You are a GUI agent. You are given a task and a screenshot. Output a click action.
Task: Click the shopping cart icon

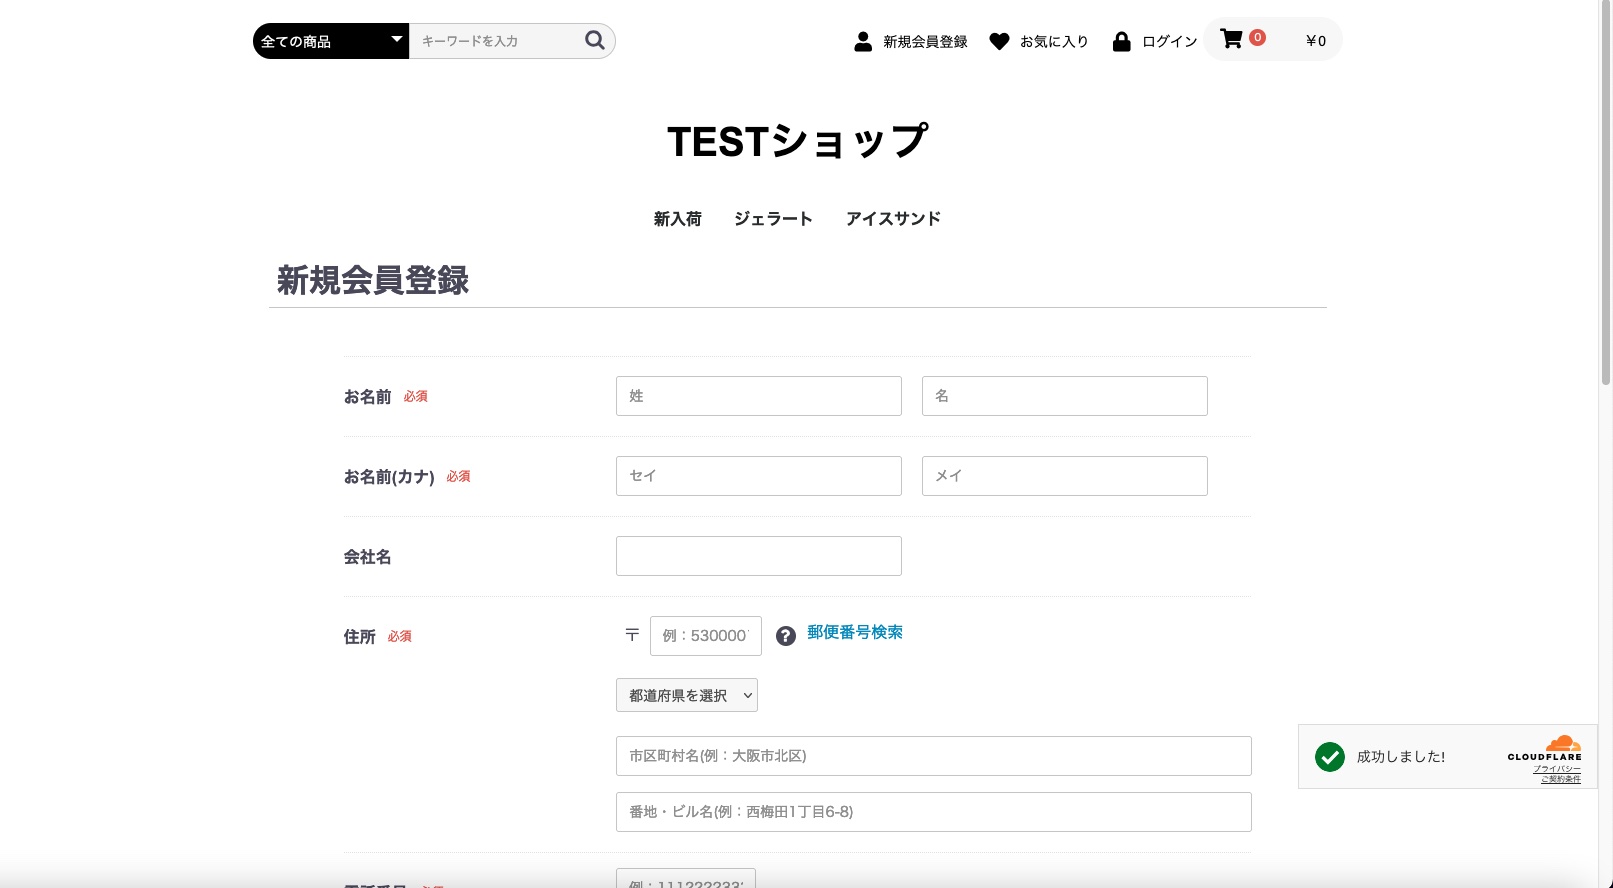[1232, 39]
